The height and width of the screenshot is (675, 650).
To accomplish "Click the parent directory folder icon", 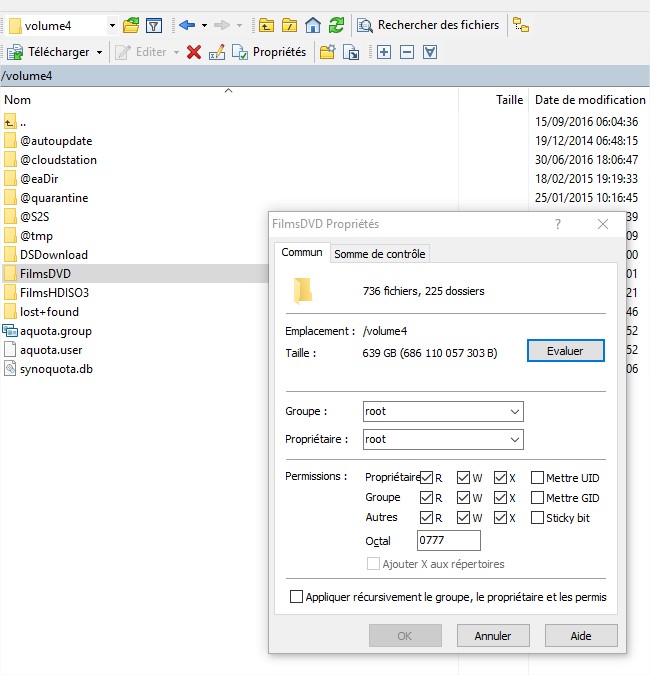I will click(267, 25).
